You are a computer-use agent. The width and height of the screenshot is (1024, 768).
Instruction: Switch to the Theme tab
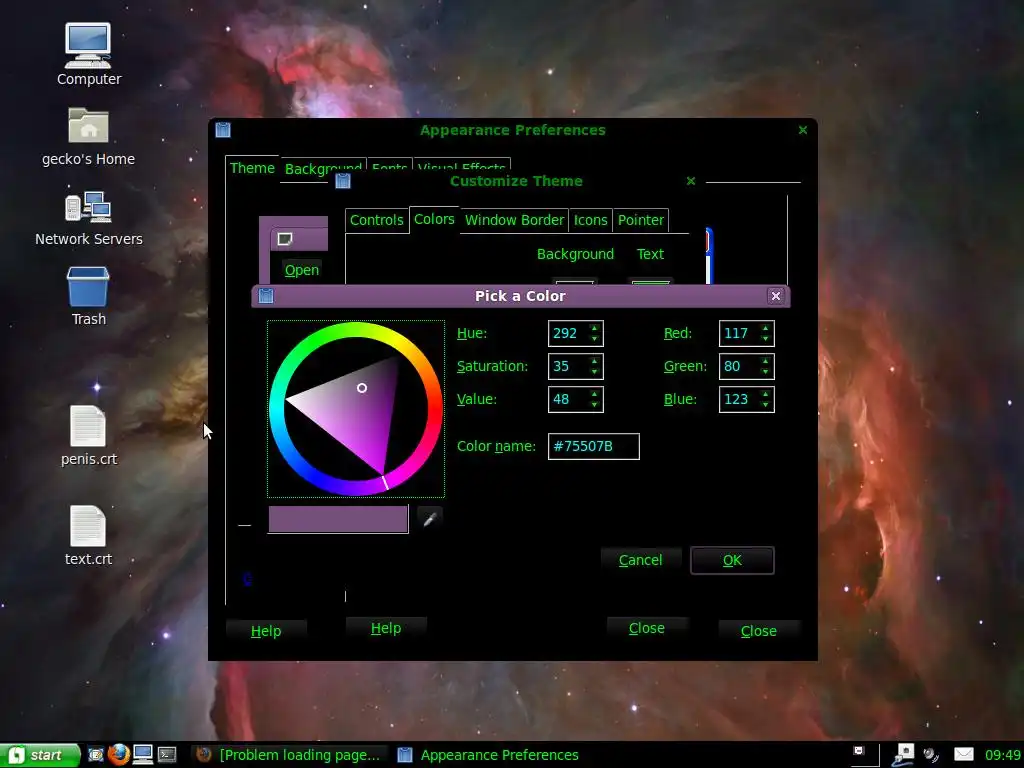[x=252, y=168]
